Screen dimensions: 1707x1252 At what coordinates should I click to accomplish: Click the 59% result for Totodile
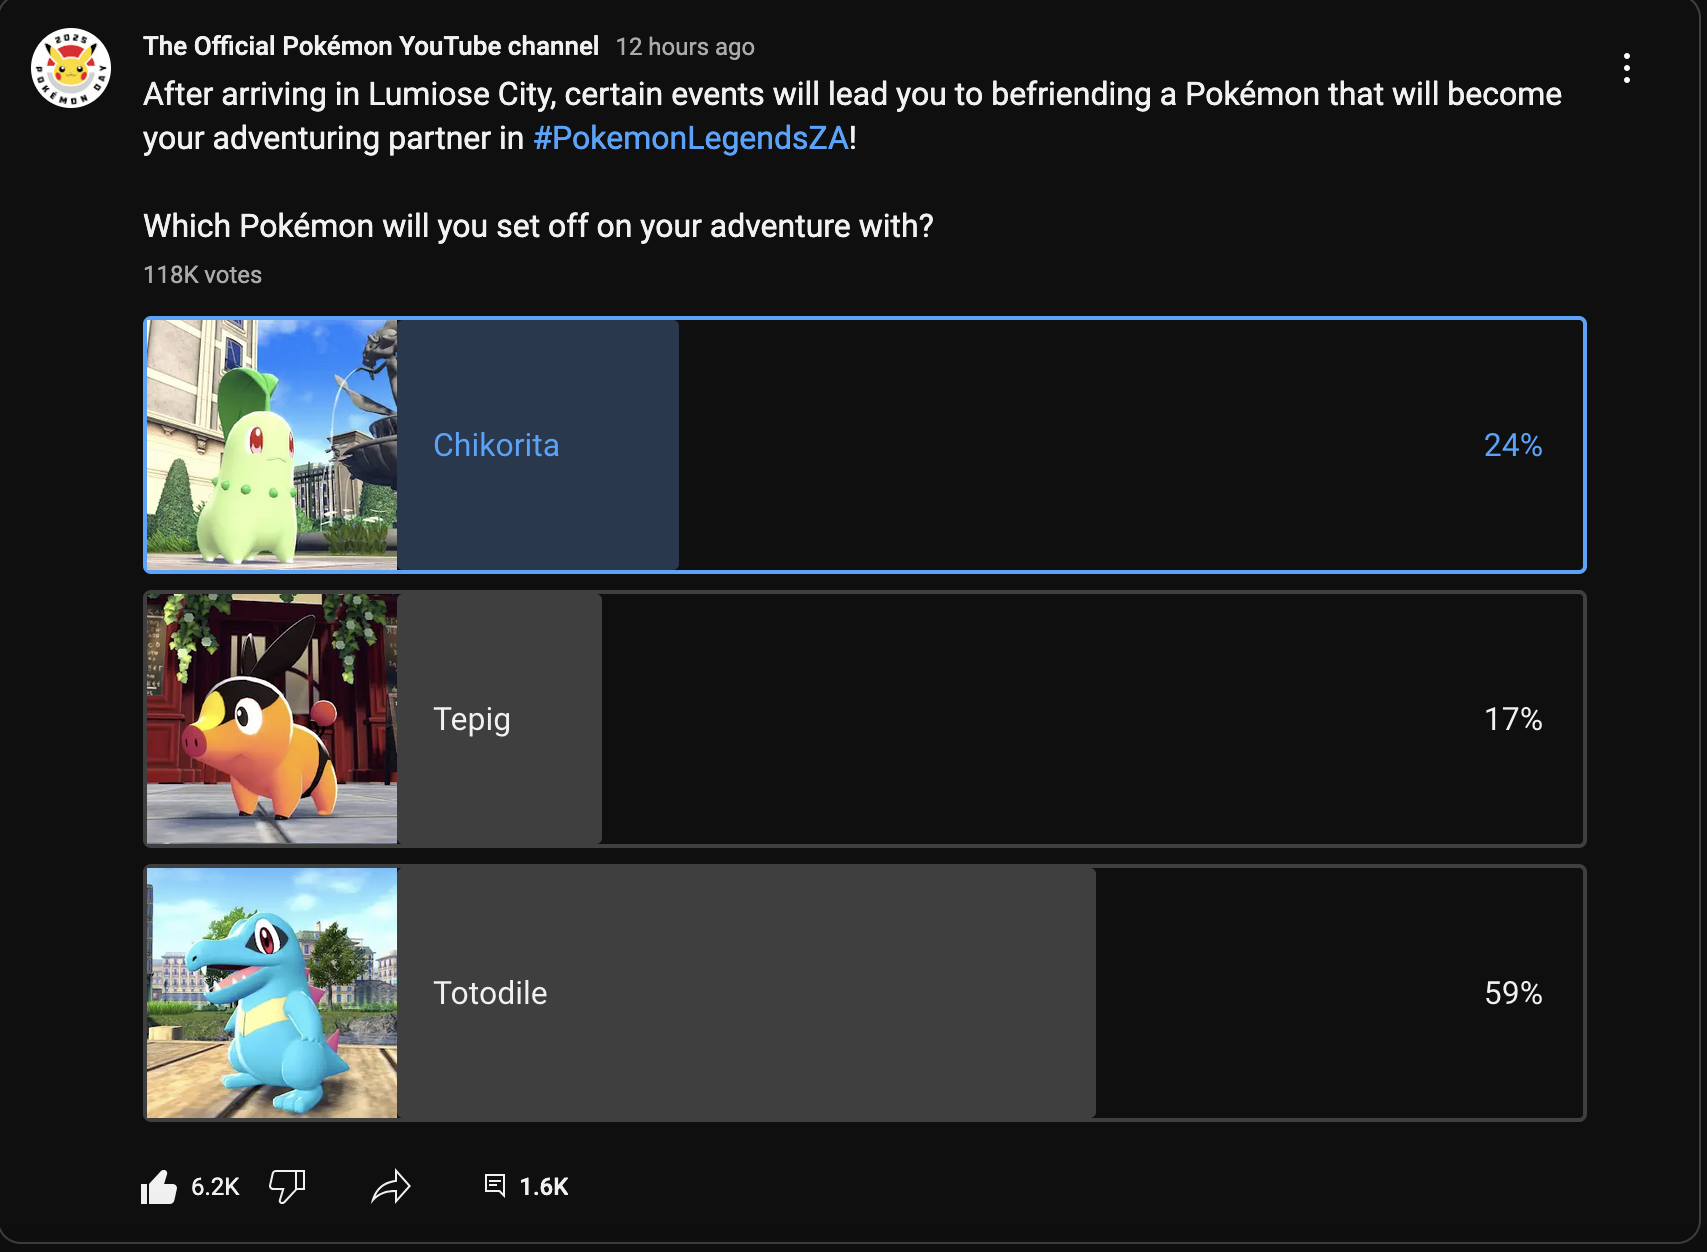[1513, 993]
